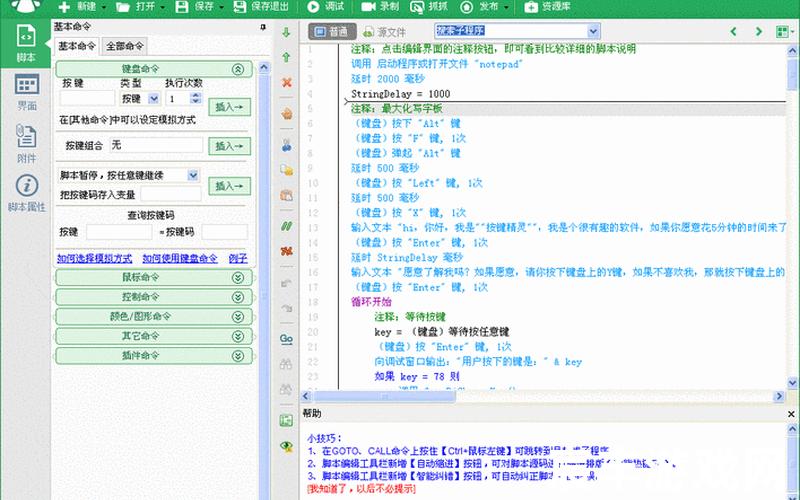Click the green eye icon in the editor toolbar
Screen dimensions: 800x500
coord(286,446)
